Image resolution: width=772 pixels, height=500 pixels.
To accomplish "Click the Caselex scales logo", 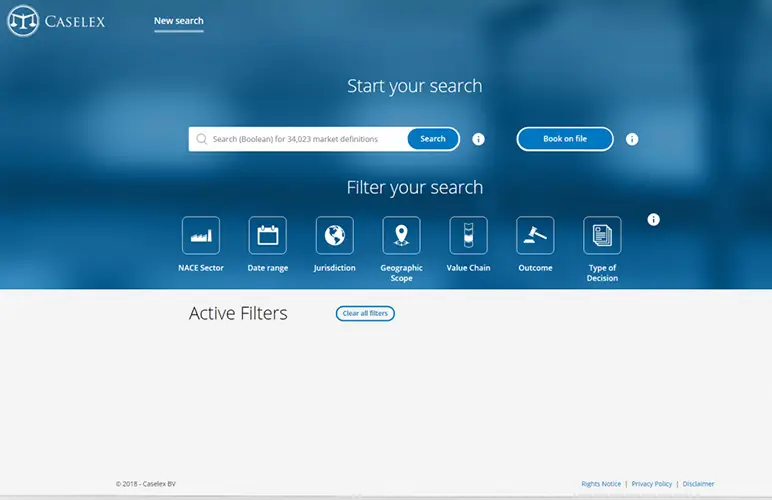I will 23,20.
